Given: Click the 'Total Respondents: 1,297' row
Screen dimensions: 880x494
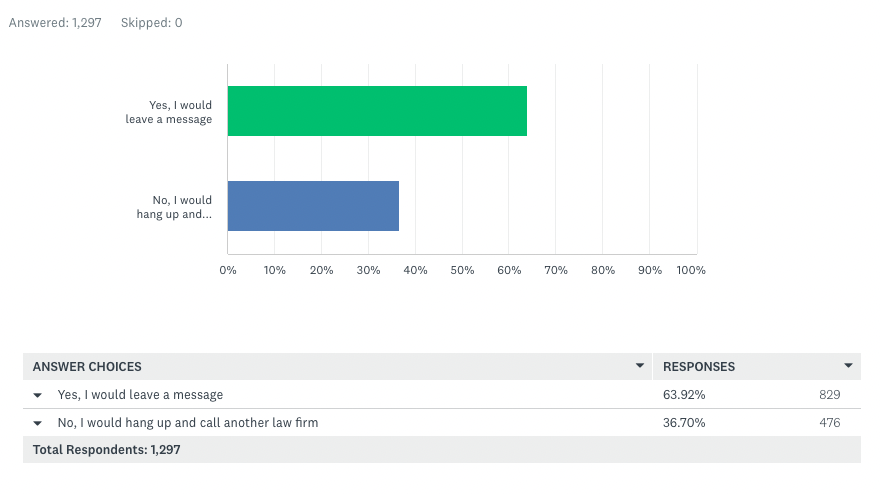Looking at the screenshot, I should click(442, 450).
